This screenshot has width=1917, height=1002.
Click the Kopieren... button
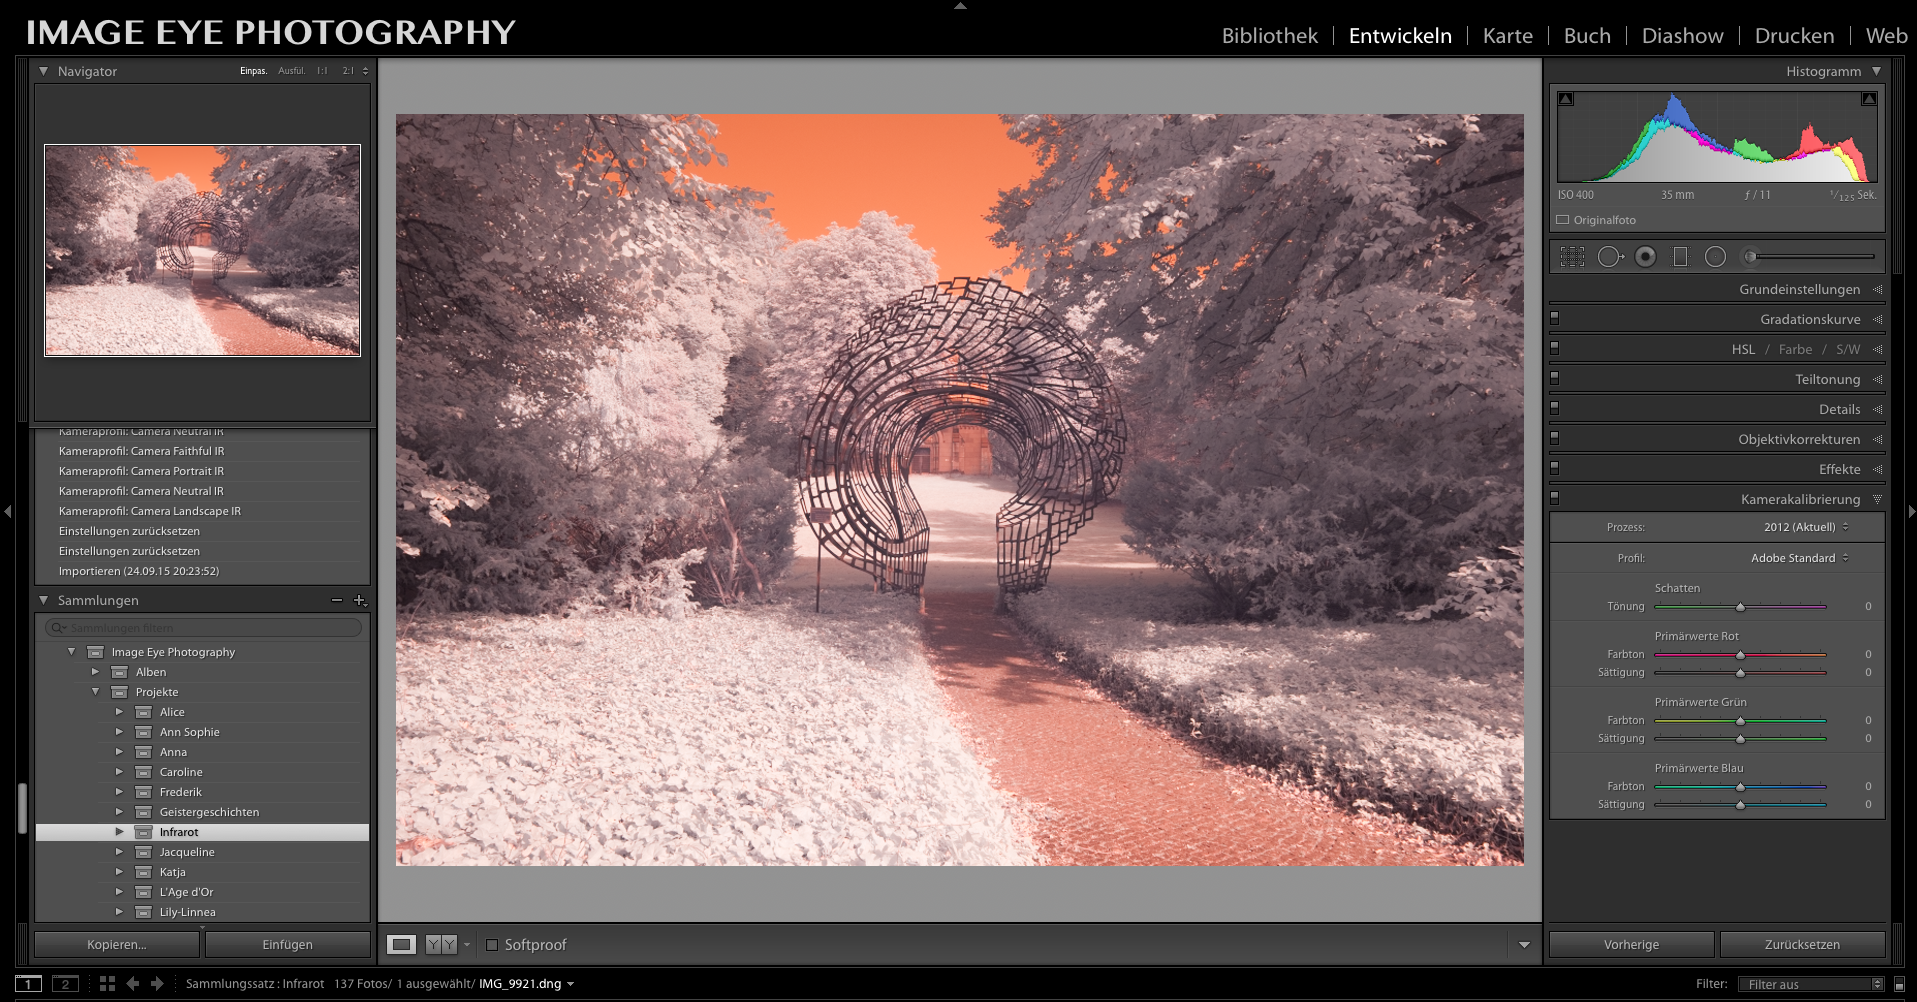[x=117, y=944]
